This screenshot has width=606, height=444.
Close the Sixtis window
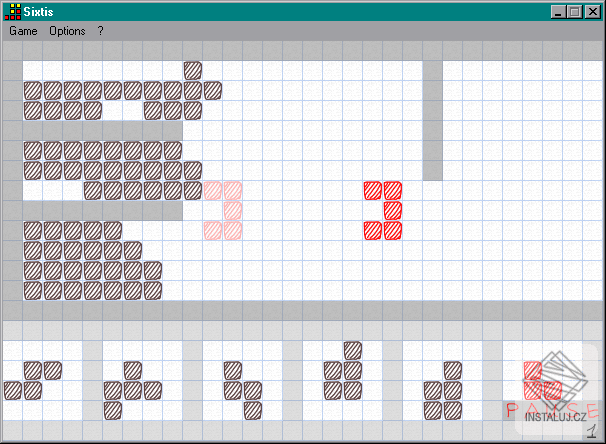tap(592, 12)
